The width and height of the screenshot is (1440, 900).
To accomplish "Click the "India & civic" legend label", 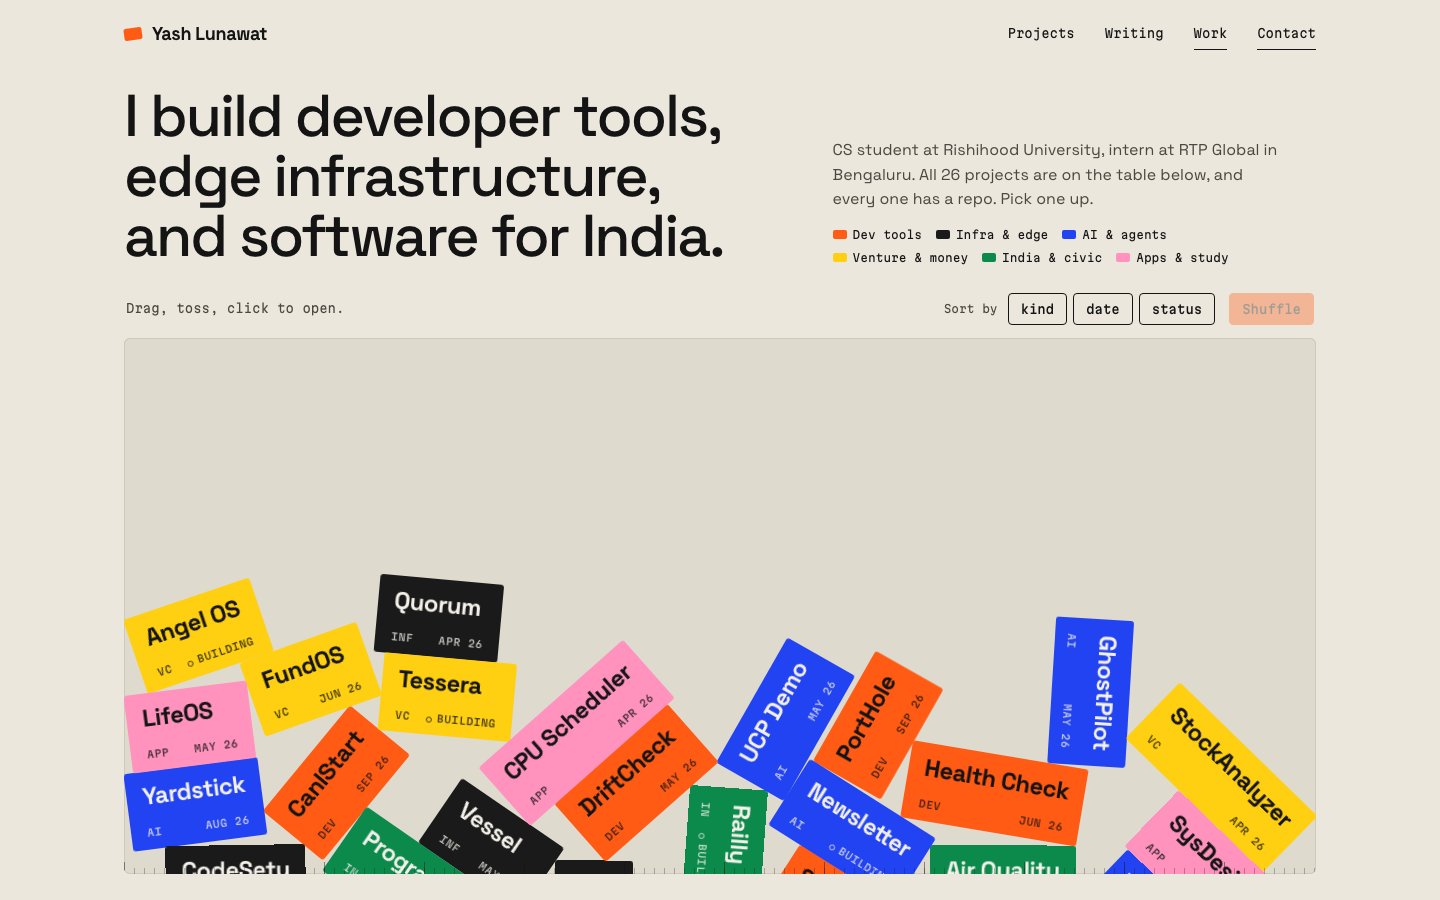I will [x=1052, y=258].
